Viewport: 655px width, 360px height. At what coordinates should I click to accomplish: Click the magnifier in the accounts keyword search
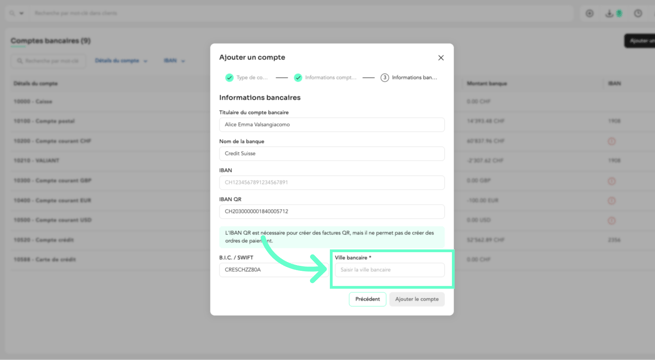[x=20, y=61]
